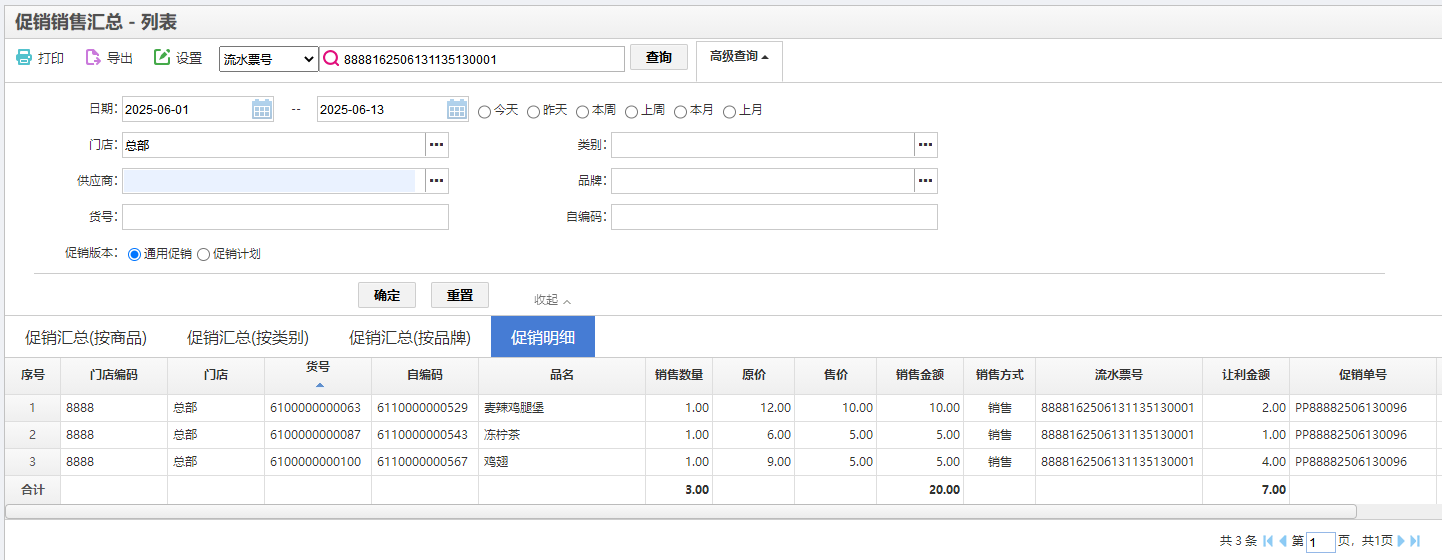
Task: Click the sort arrow under 货号 header
Action: pos(320,385)
